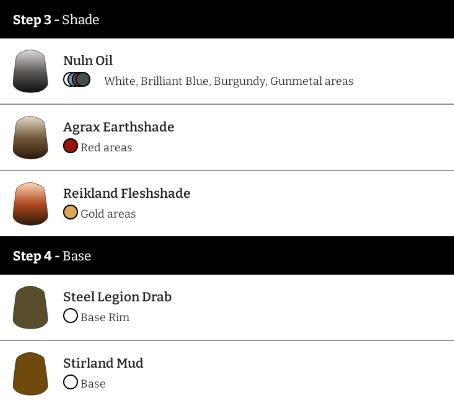Open the Reikland Fleshshade paint name
This screenshot has width=454, height=404.
coord(127,193)
